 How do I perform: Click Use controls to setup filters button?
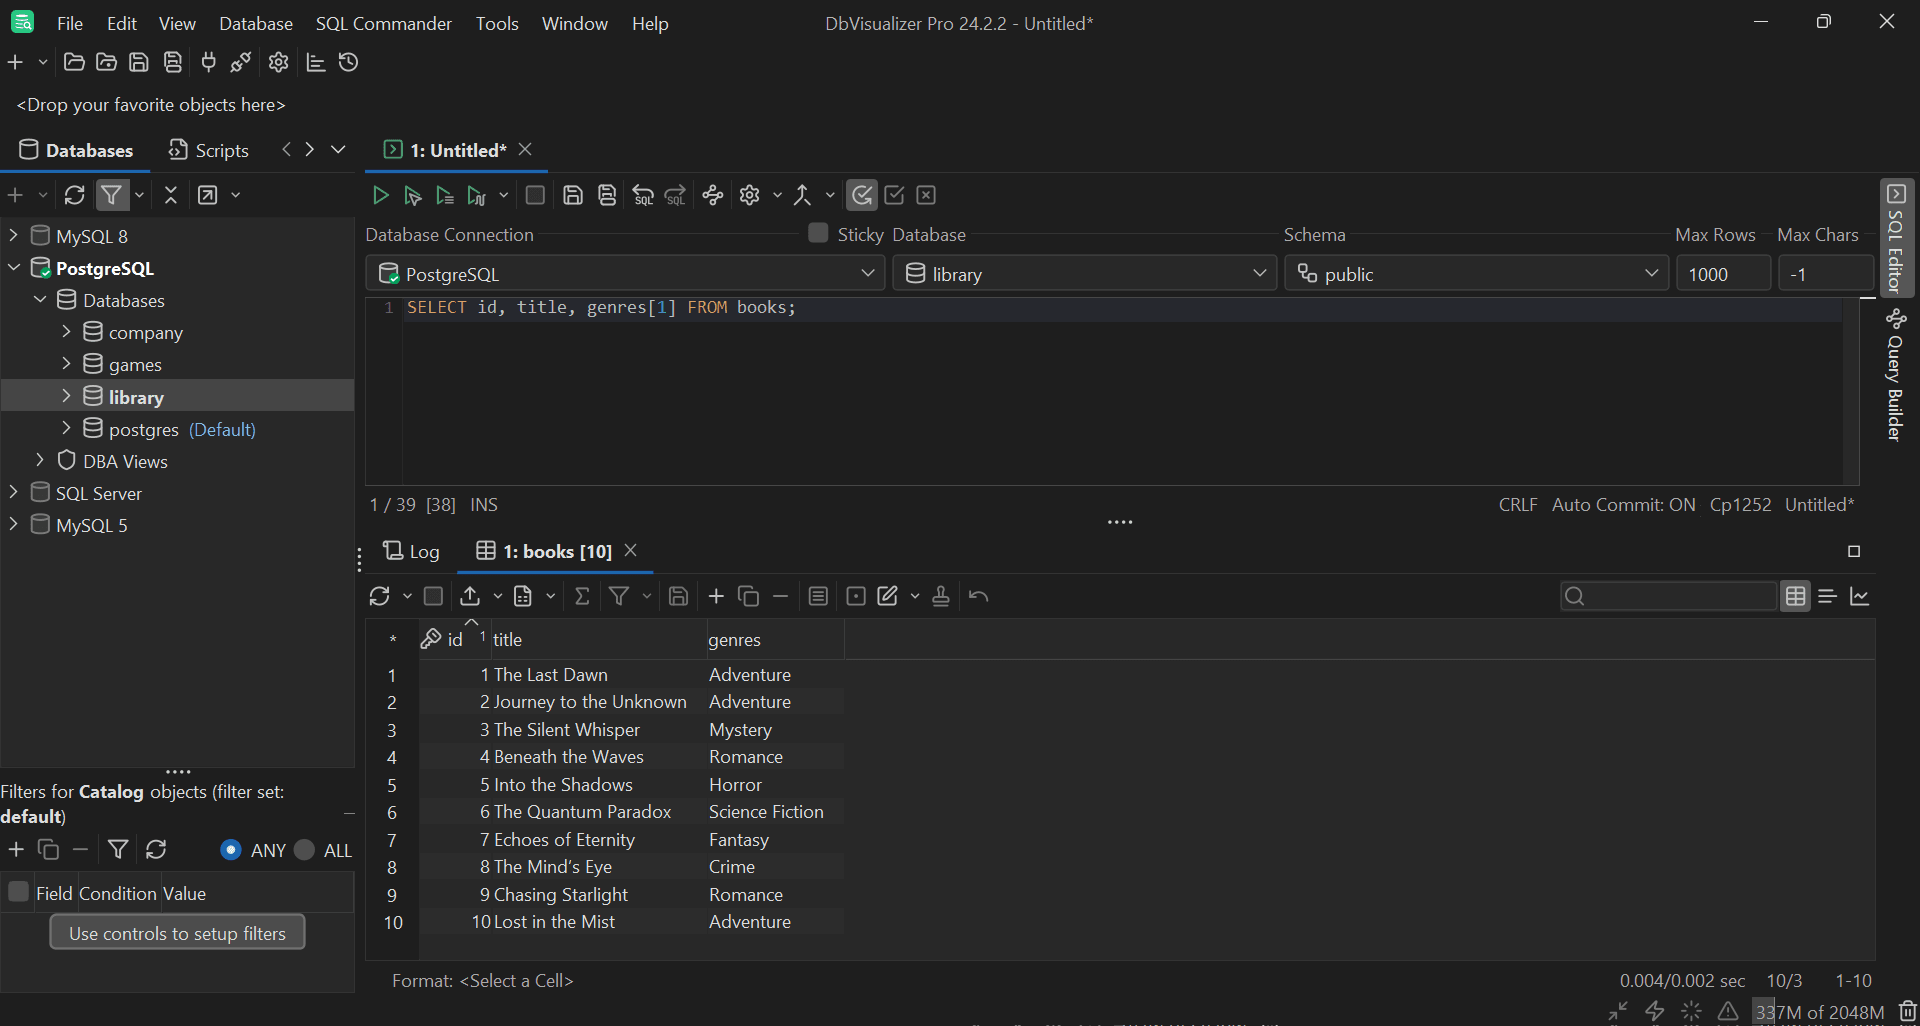point(177,933)
